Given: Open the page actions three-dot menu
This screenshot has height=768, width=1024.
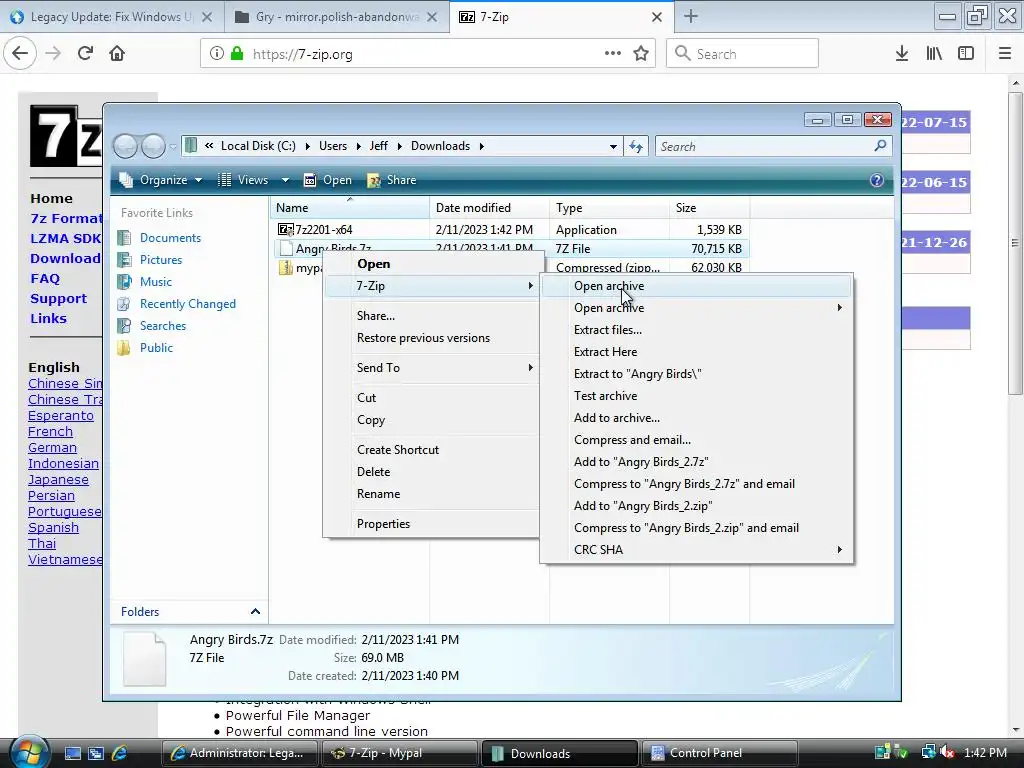Looking at the screenshot, I should pos(613,53).
